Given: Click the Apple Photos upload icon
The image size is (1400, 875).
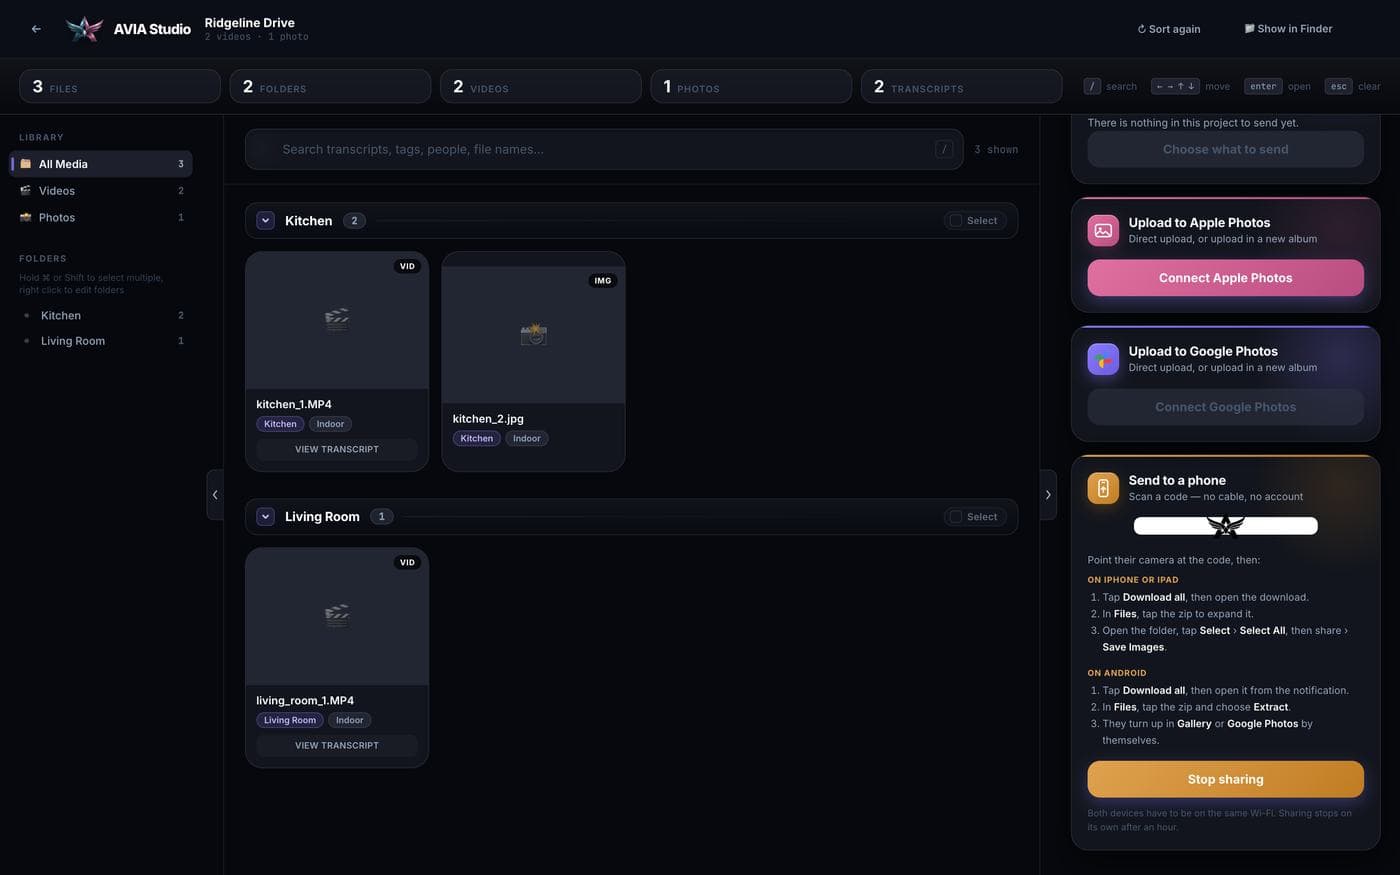Looking at the screenshot, I should coord(1103,230).
